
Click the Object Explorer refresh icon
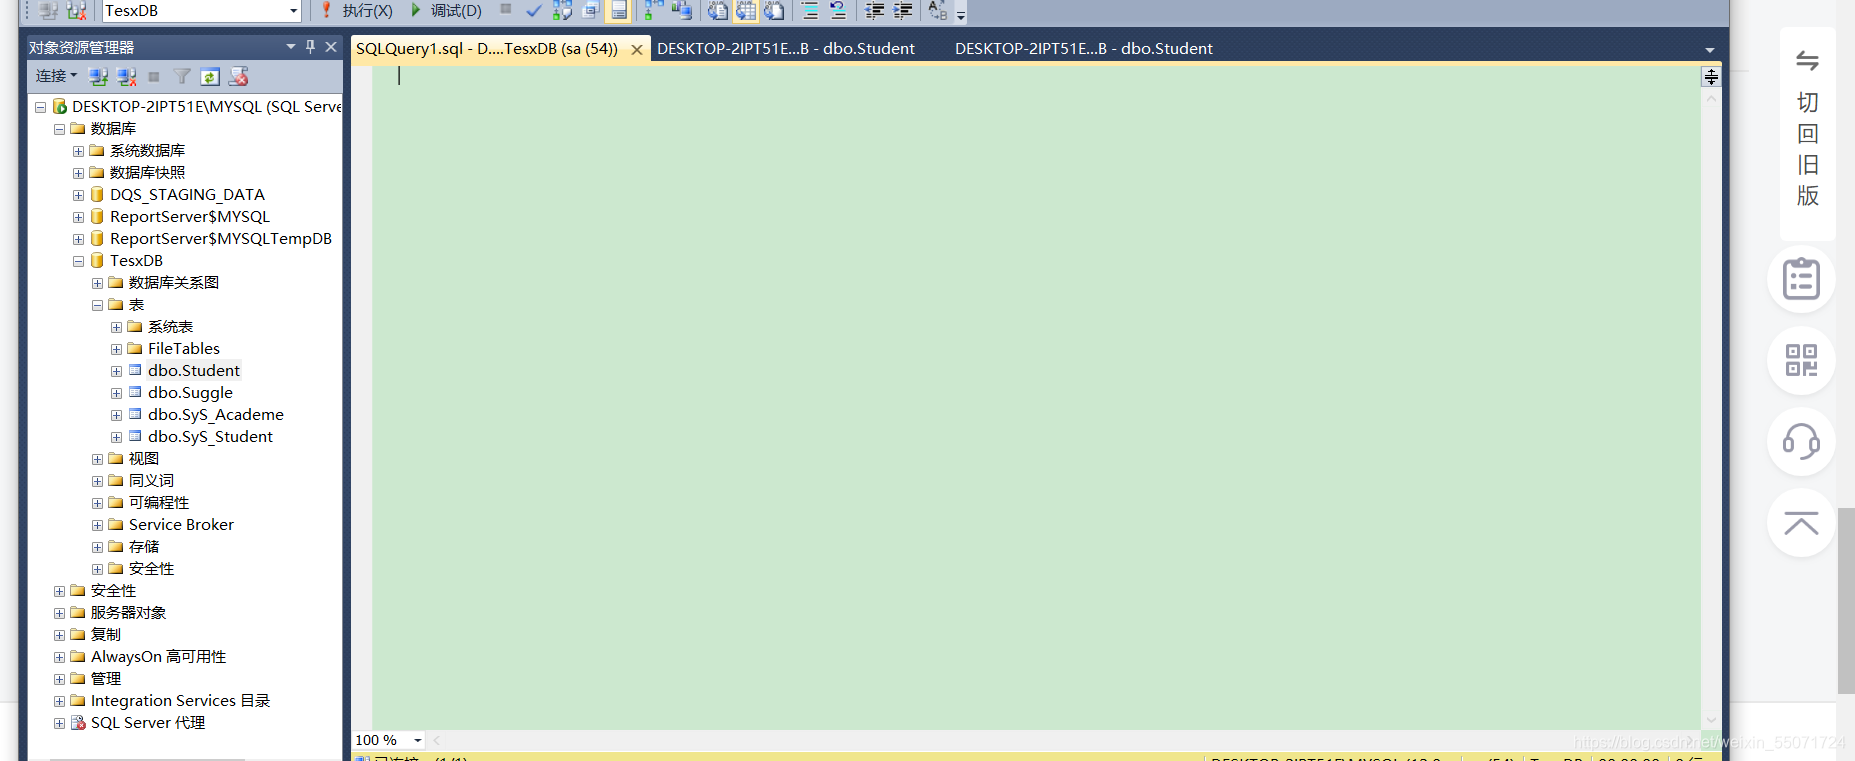(210, 76)
